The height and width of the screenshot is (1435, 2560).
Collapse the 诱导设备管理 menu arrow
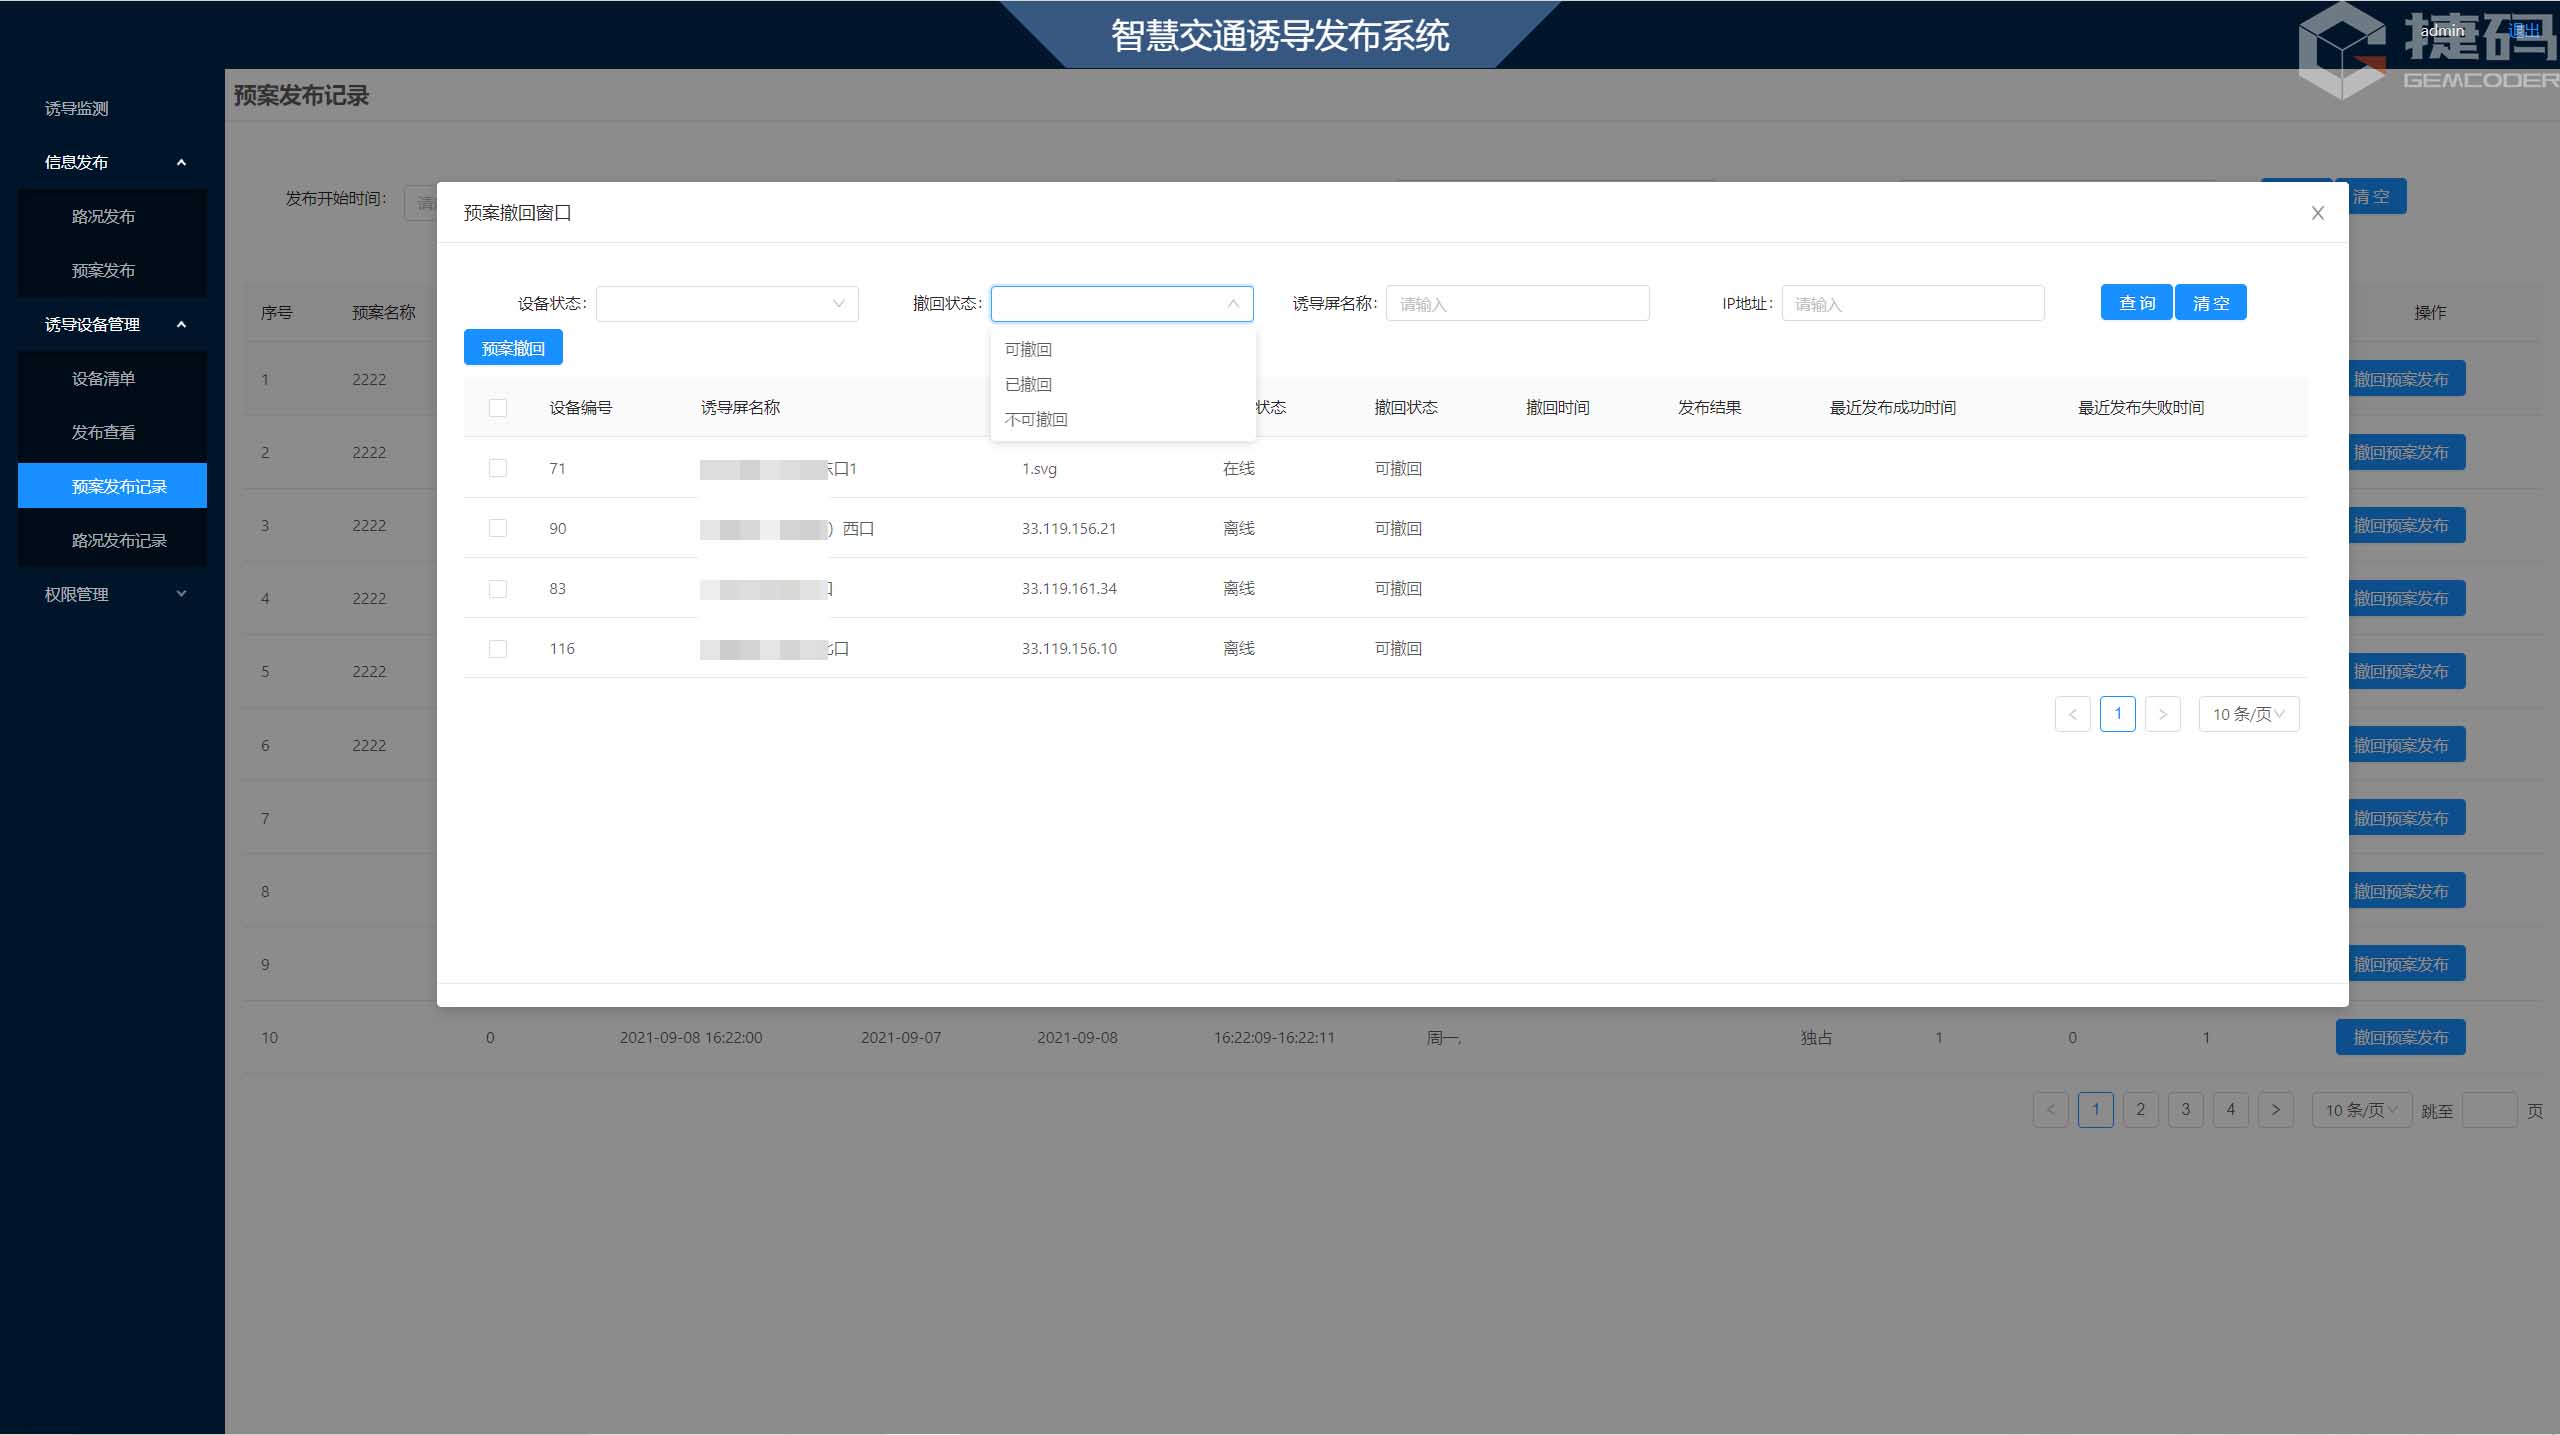click(x=181, y=324)
